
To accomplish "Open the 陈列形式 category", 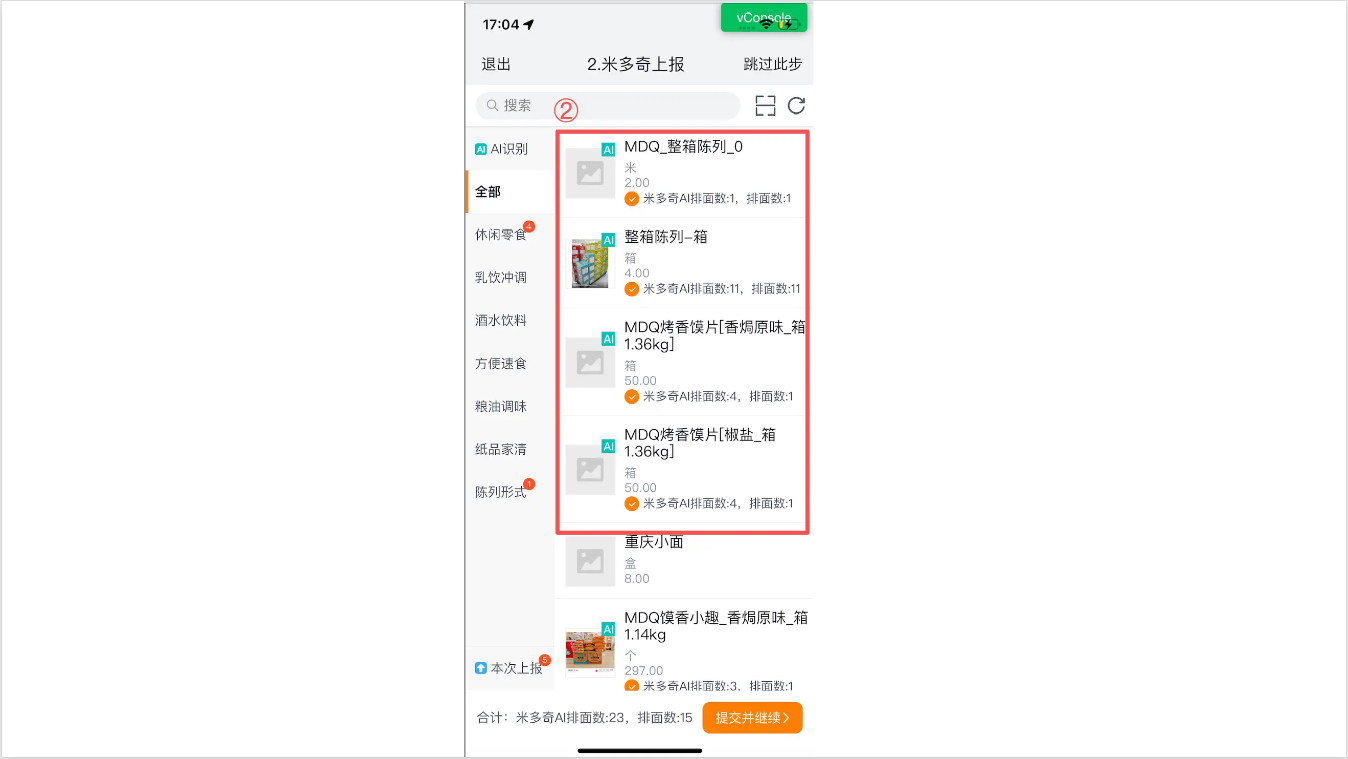I will 509,493.
